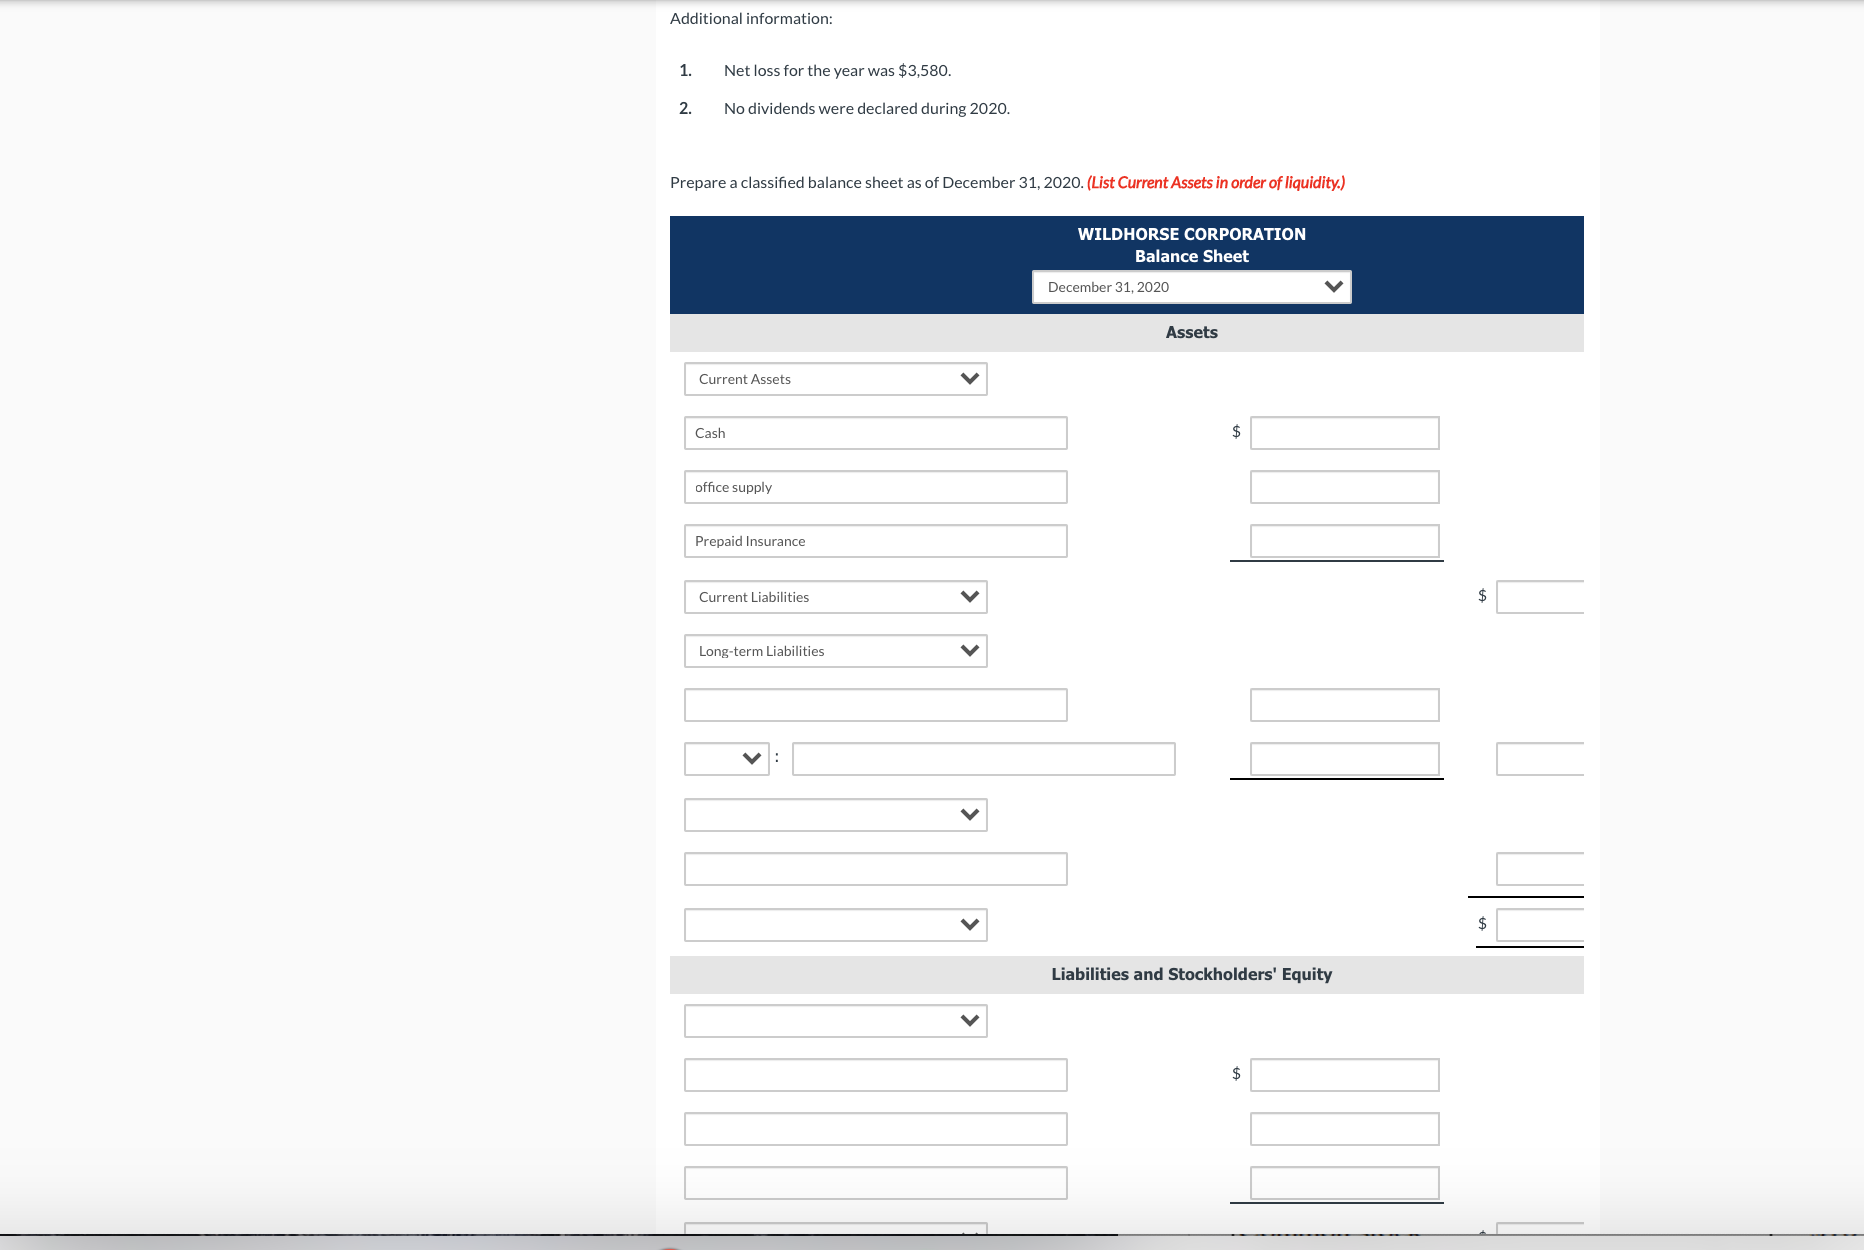This screenshot has height=1250, width=1864.
Task: Enter an amount in the Cash dollar field
Action: click(x=1344, y=433)
